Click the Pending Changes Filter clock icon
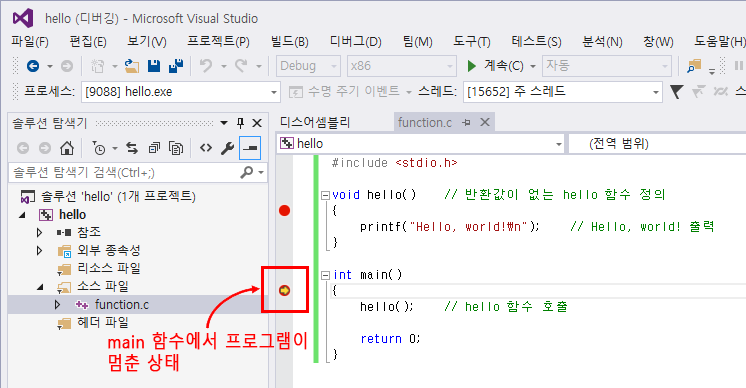Viewport: 746px width, 388px height. (98, 148)
